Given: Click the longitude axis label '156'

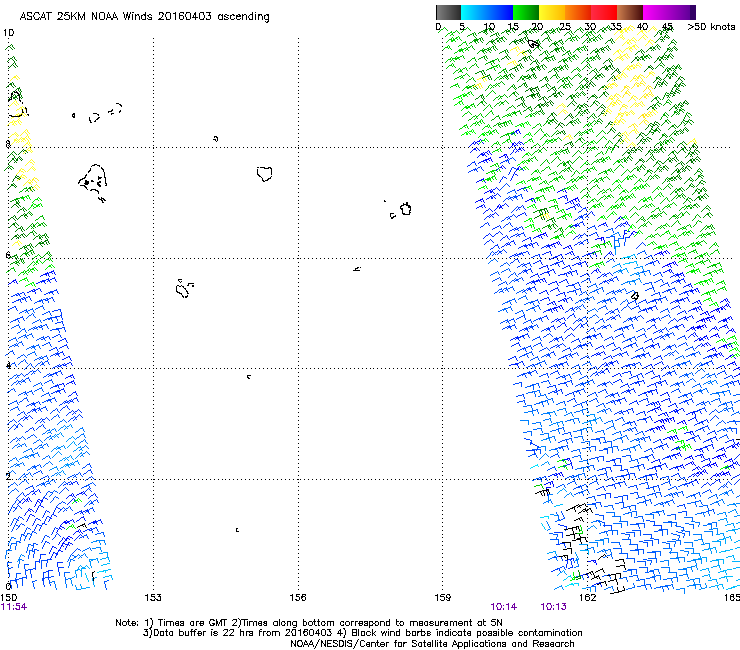Looking at the screenshot, I should point(298,598).
